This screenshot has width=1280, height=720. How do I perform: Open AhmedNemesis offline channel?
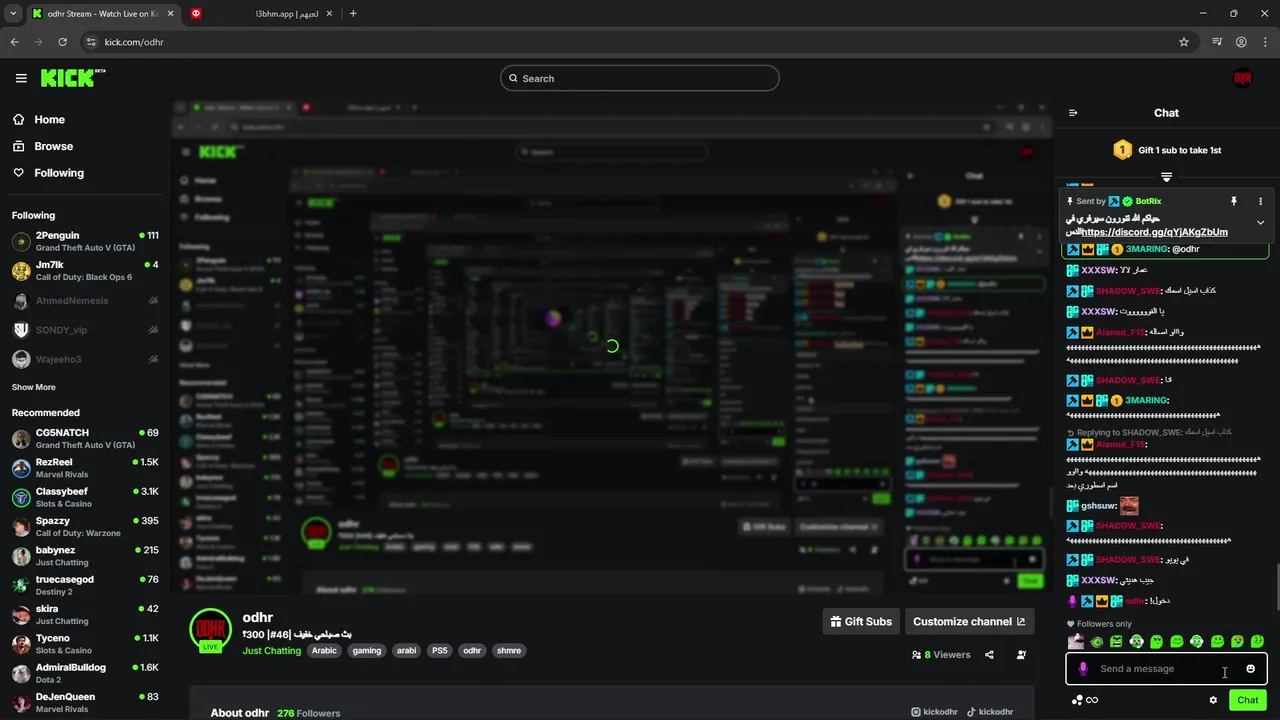[x=85, y=301]
